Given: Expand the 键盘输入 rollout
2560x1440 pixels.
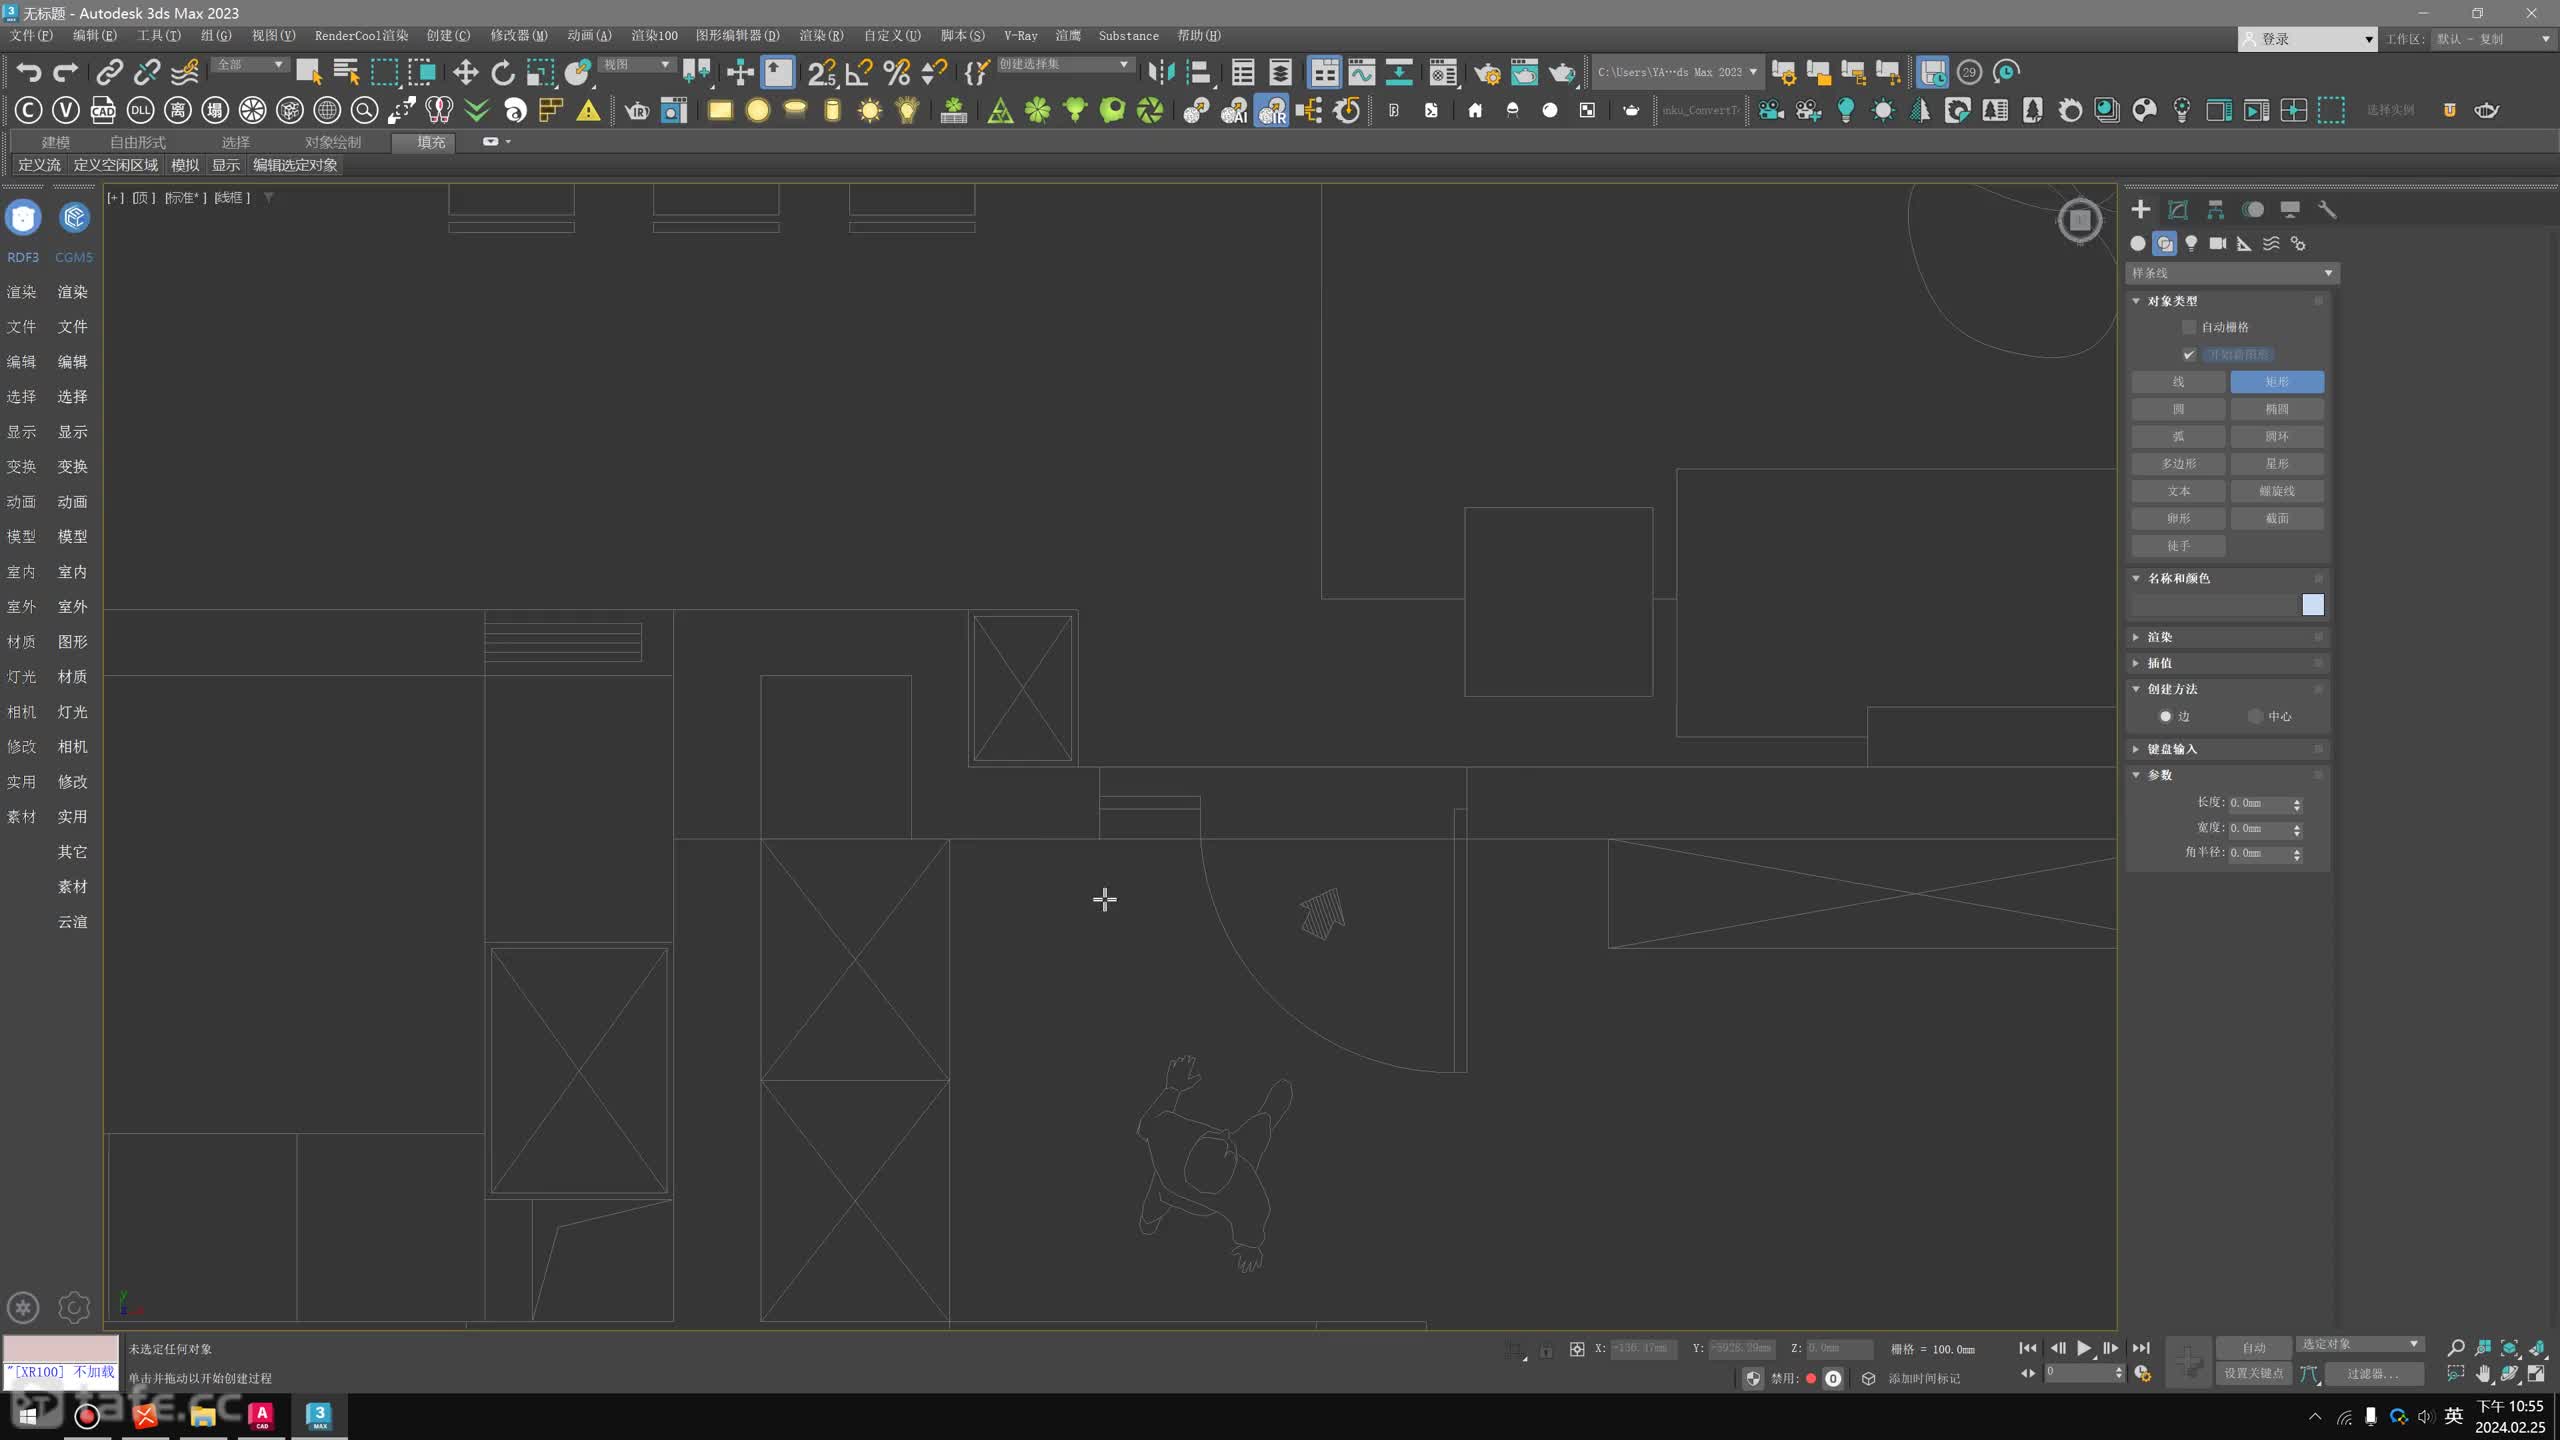Looking at the screenshot, I should click(2229, 749).
